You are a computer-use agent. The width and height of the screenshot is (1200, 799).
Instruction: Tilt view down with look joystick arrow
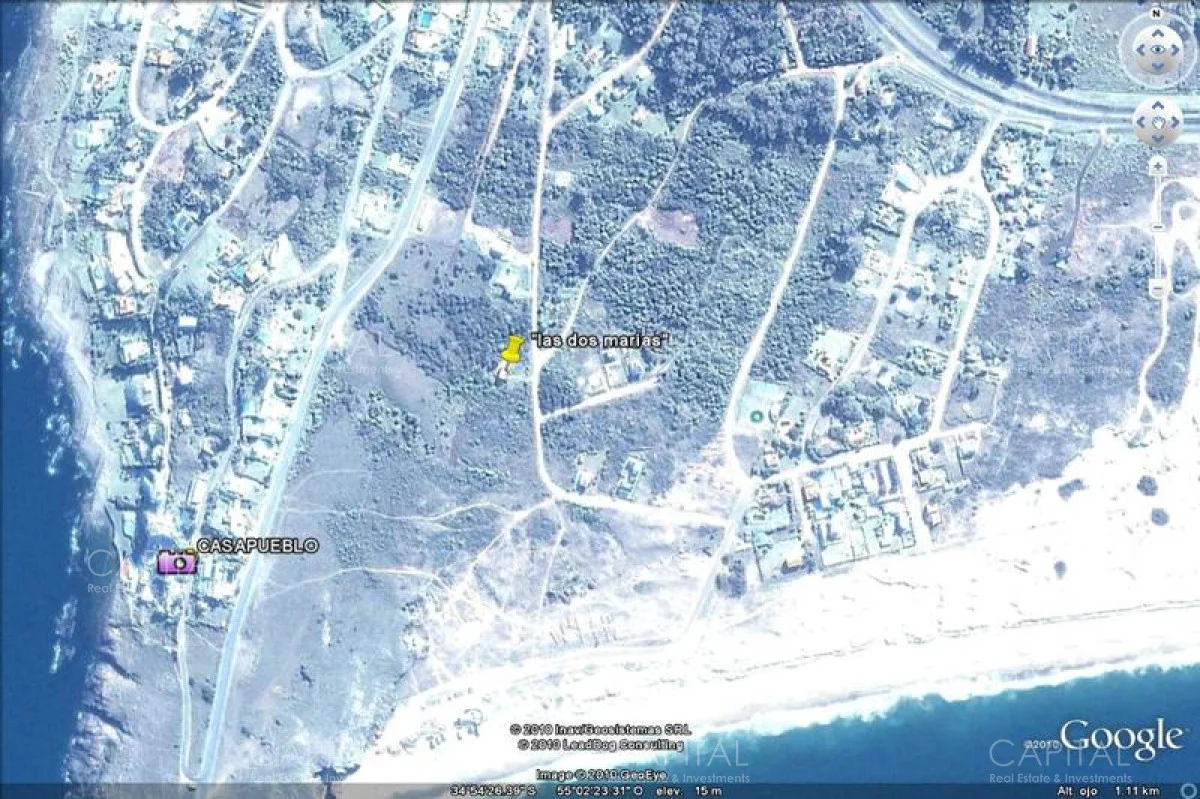tap(1157, 68)
